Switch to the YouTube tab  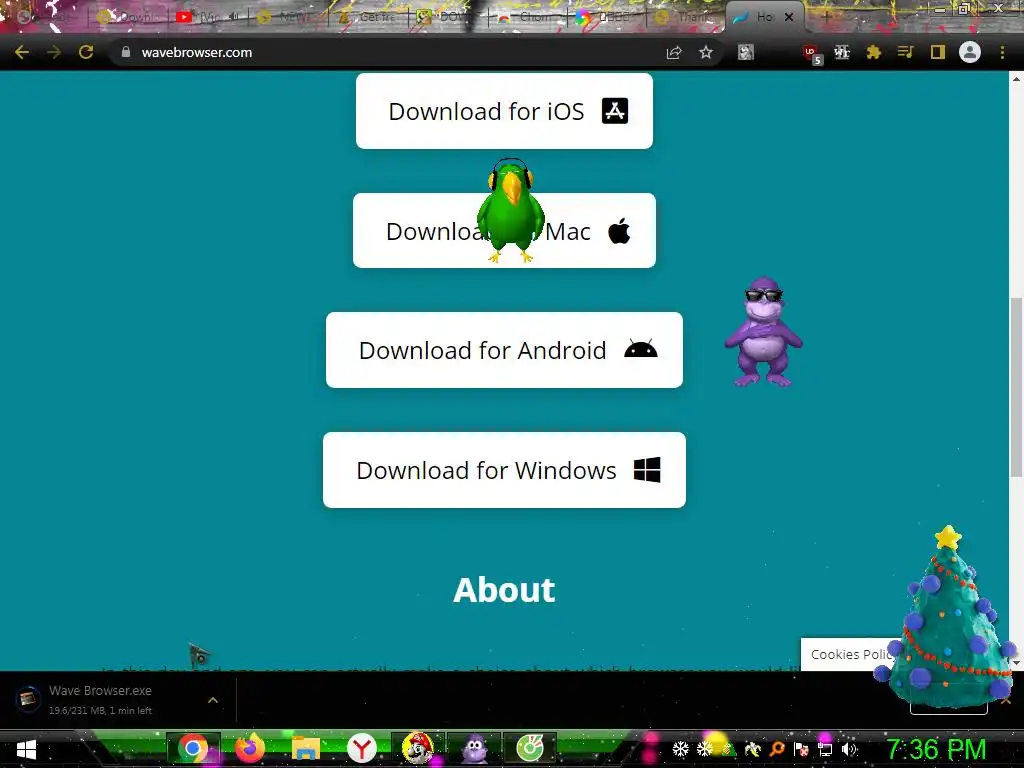click(x=206, y=17)
